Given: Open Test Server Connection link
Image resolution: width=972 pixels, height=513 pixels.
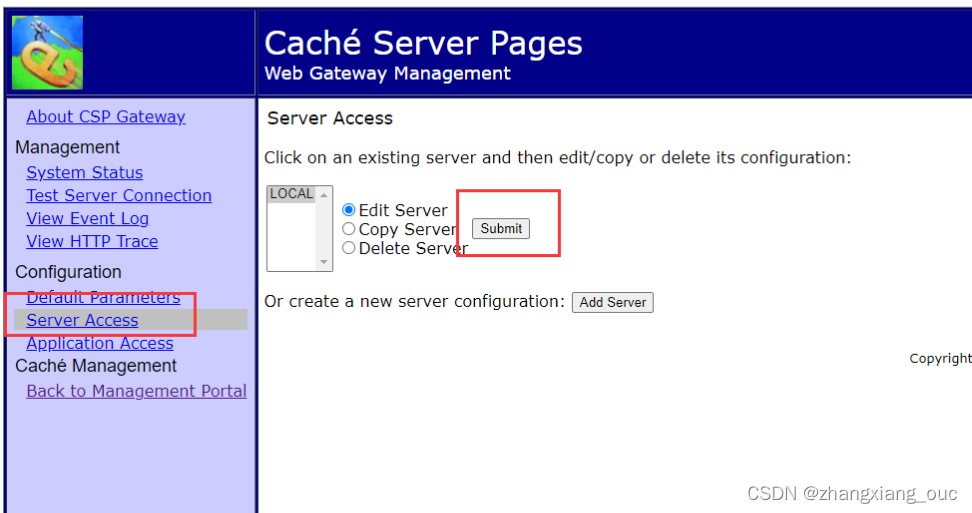Looking at the screenshot, I should point(119,195).
